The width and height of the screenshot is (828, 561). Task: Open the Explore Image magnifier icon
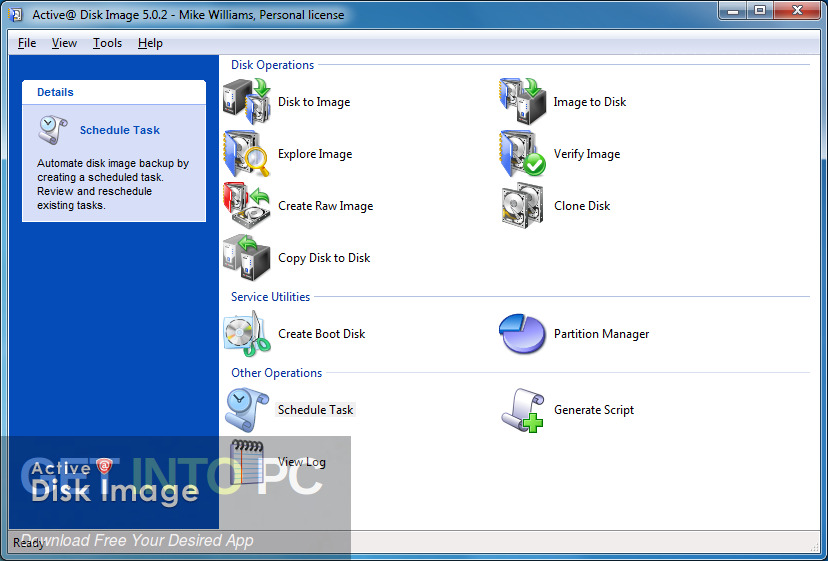(x=247, y=154)
